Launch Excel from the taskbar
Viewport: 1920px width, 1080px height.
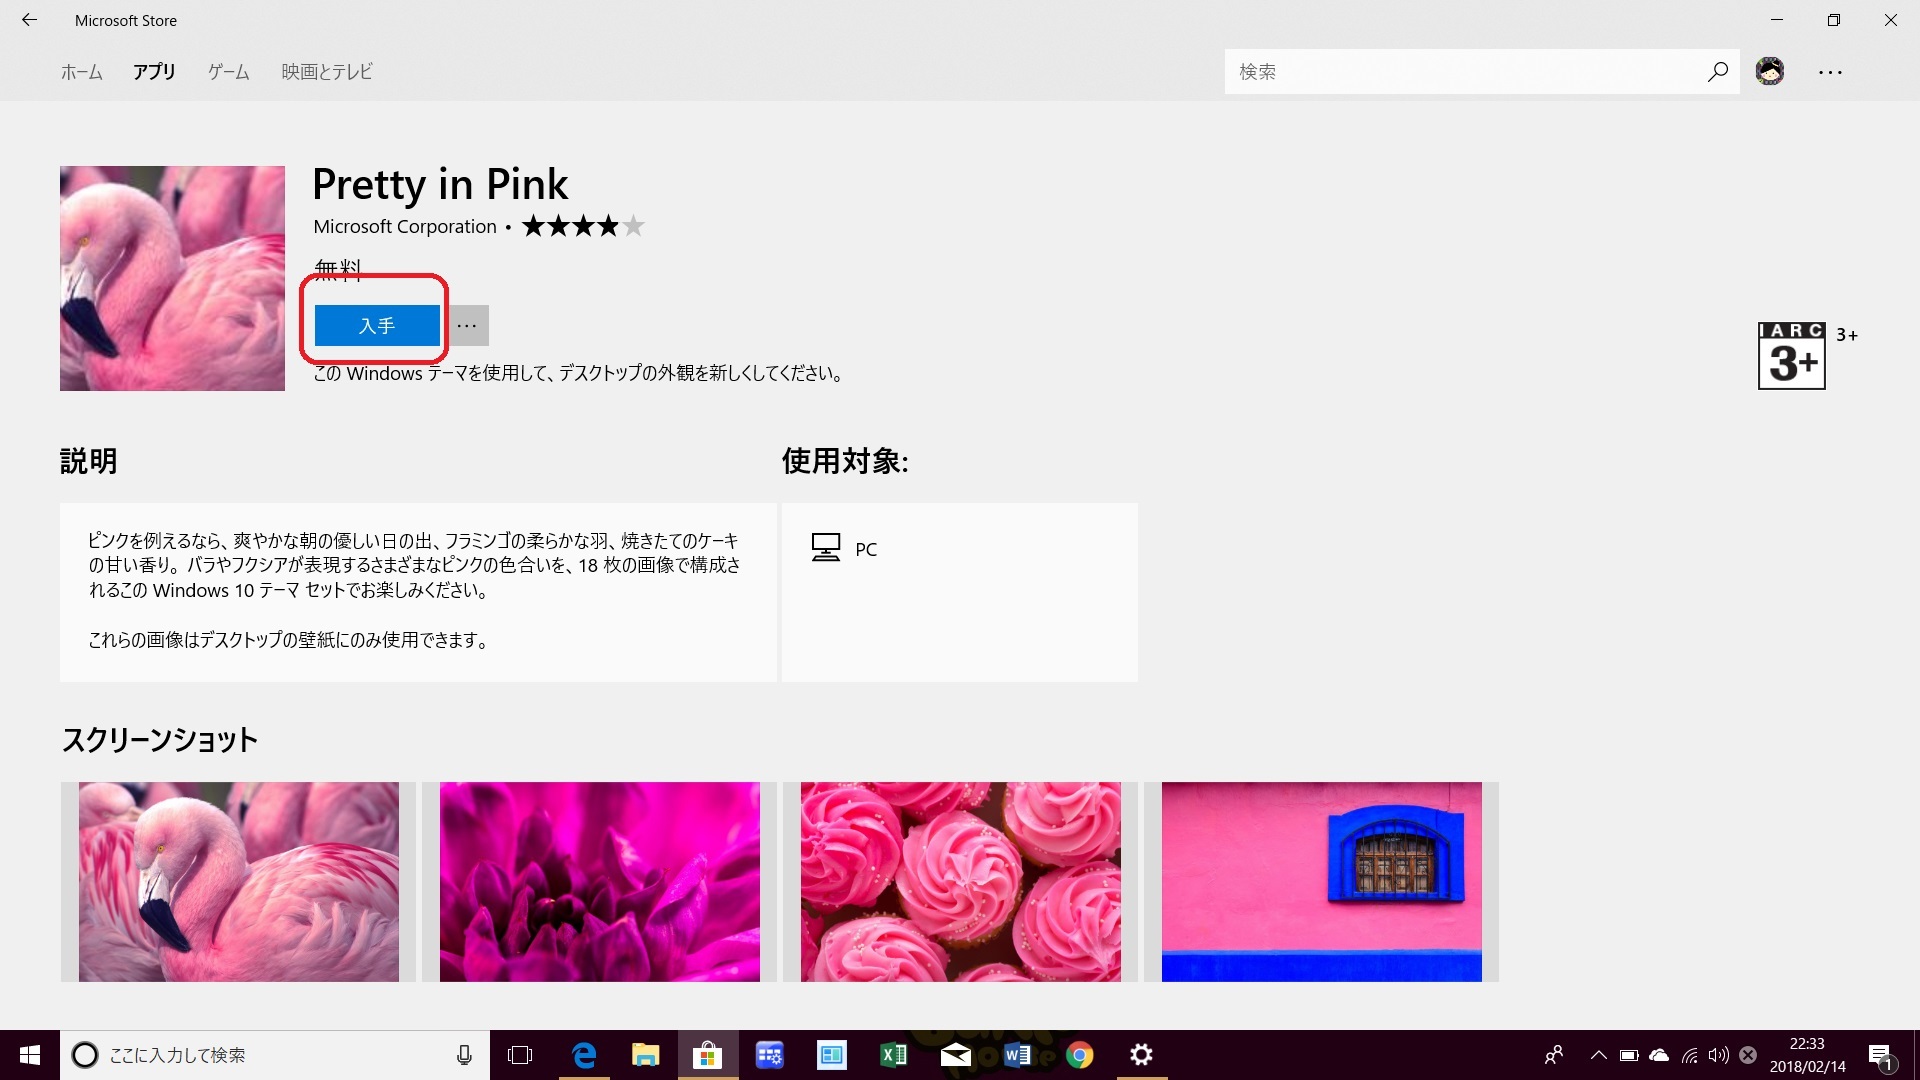point(893,1055)
